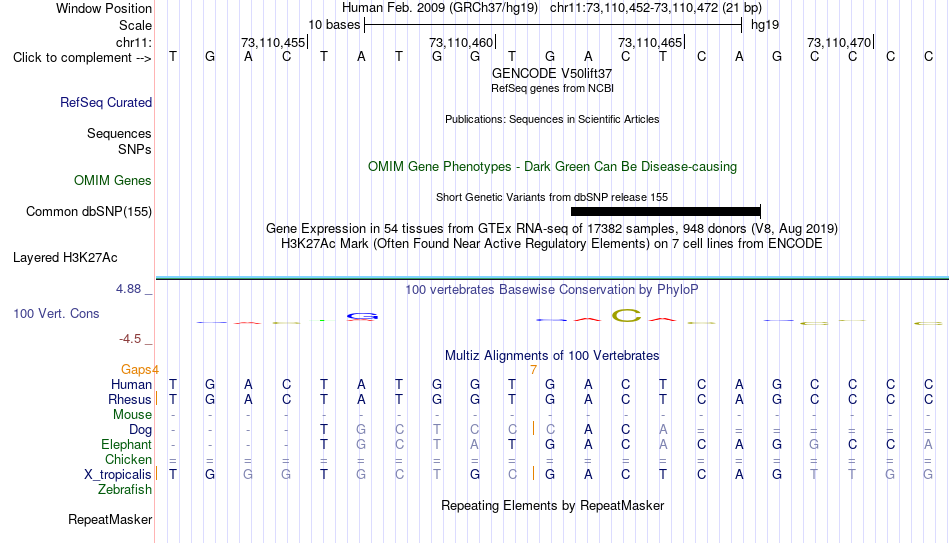950x543 pixels.
Task: Click 'Multiz Alignments of 100 Vertebrates' title
Action: point(552,356)
